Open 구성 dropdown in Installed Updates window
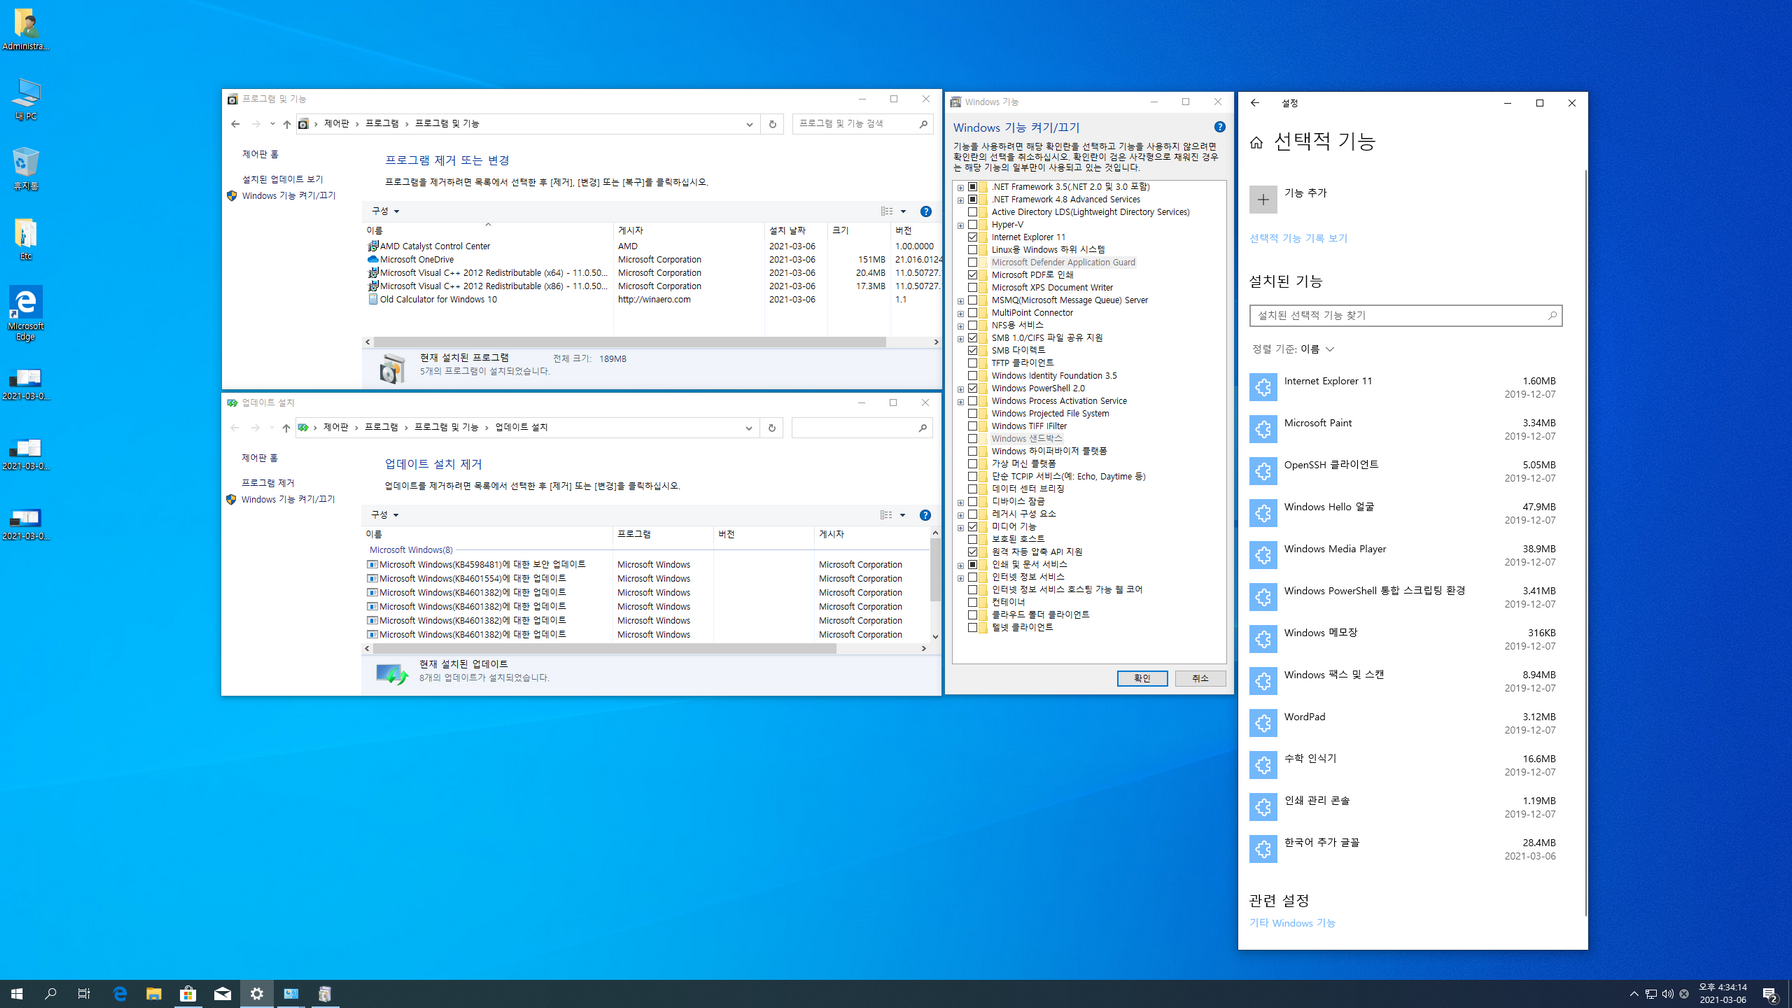 click(x=385, y=515)
